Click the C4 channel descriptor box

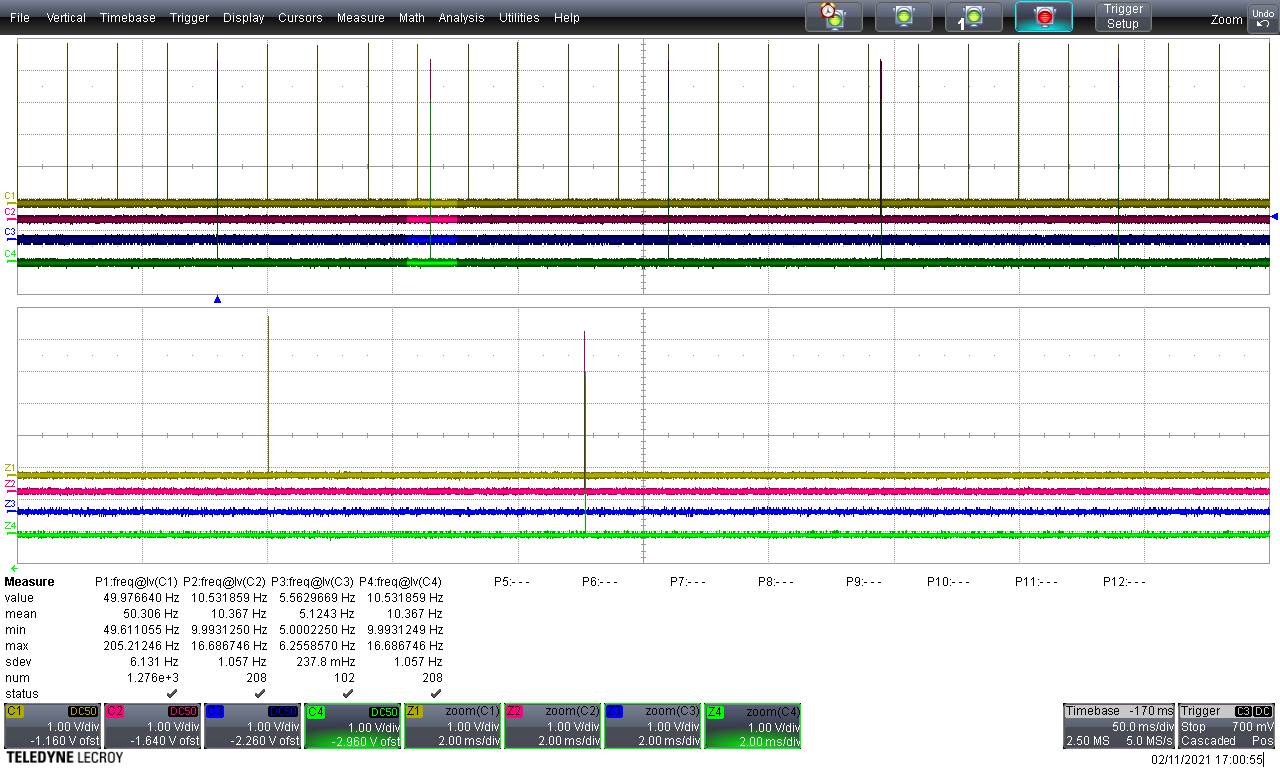(353, 726)
